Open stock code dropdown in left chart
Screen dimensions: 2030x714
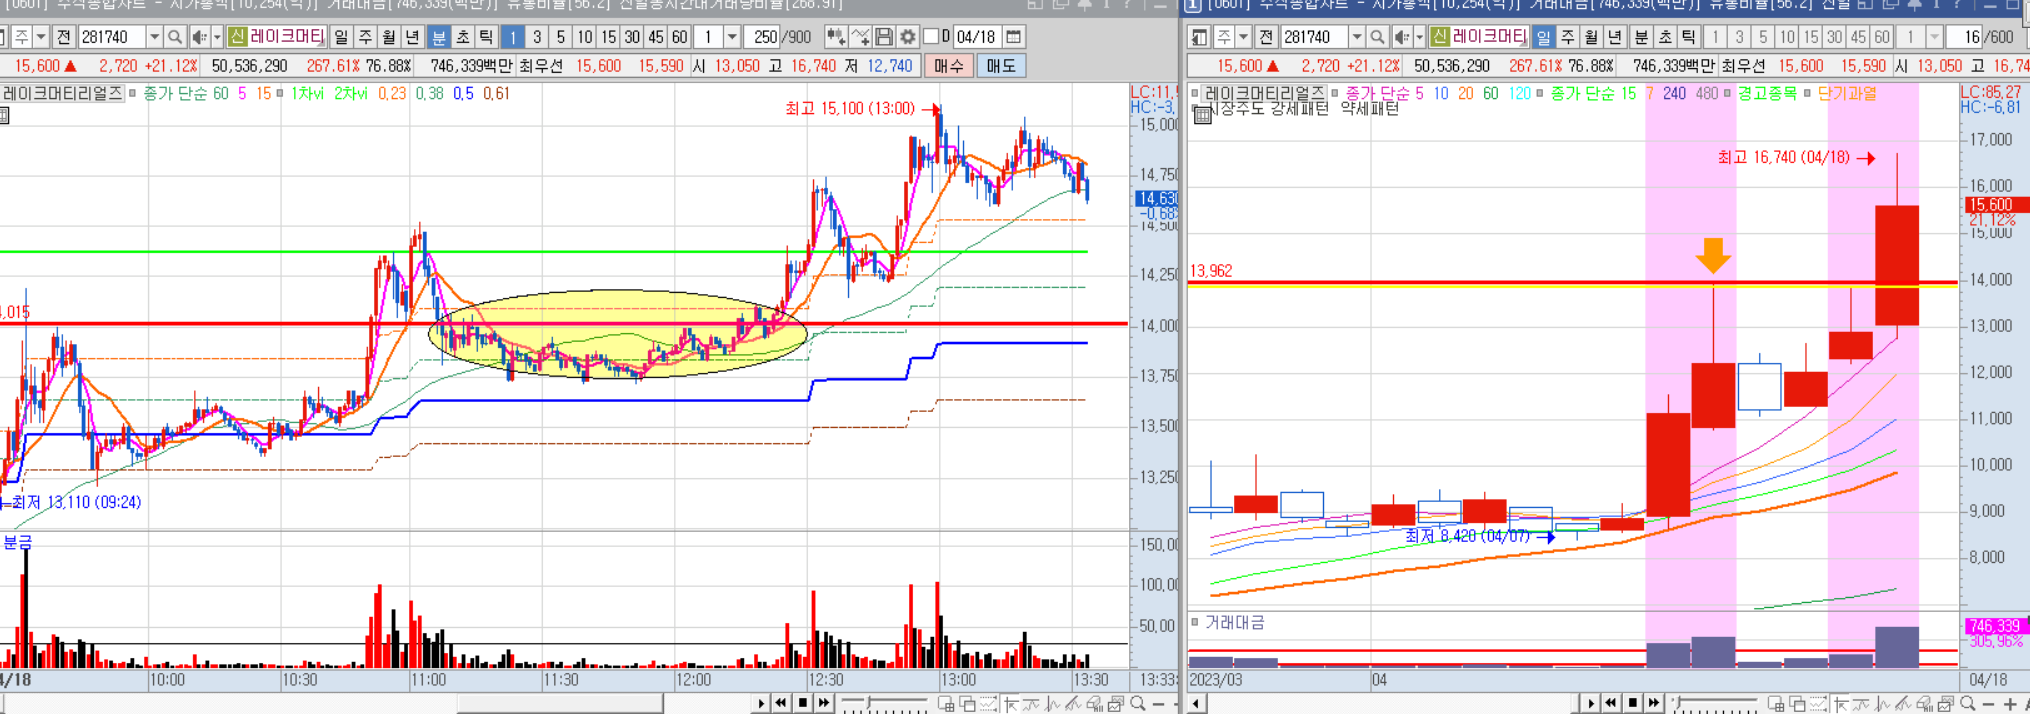point(154,37)
